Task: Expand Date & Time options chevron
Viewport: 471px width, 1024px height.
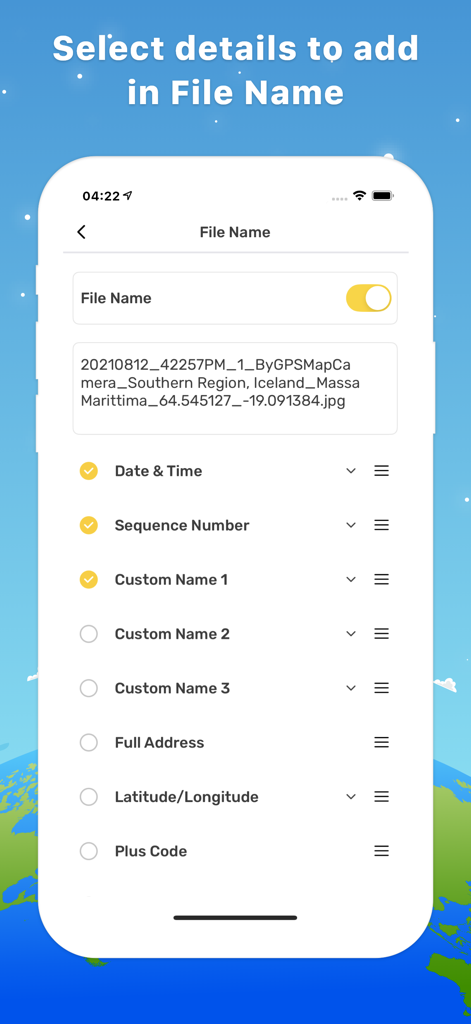Action: (351, 471)
